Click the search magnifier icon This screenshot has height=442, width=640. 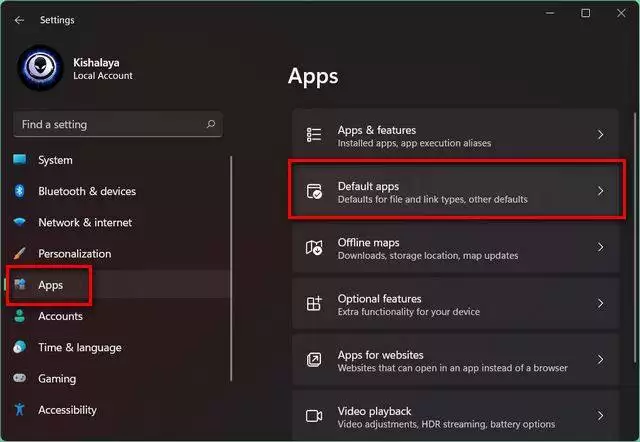[x=210, y=125]
